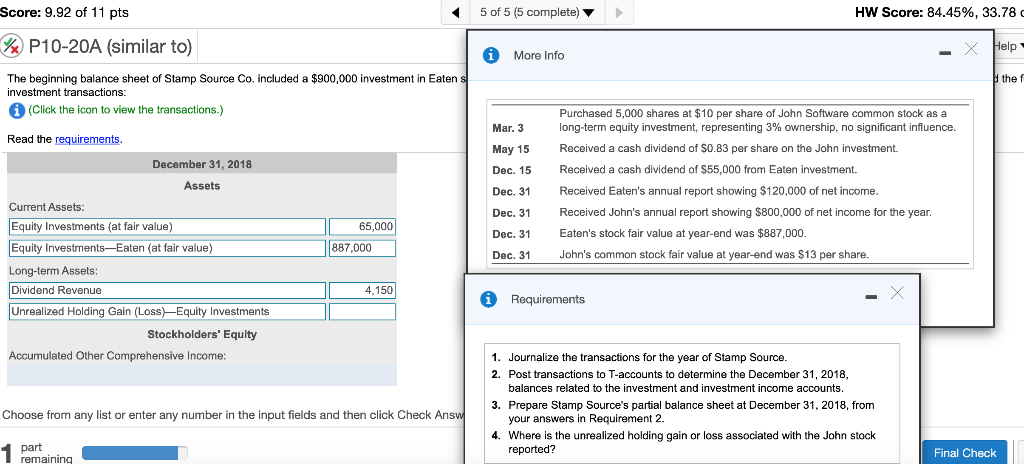Click the 'Score: 9.92 of 11 pts' text

(x=65, y=12)
